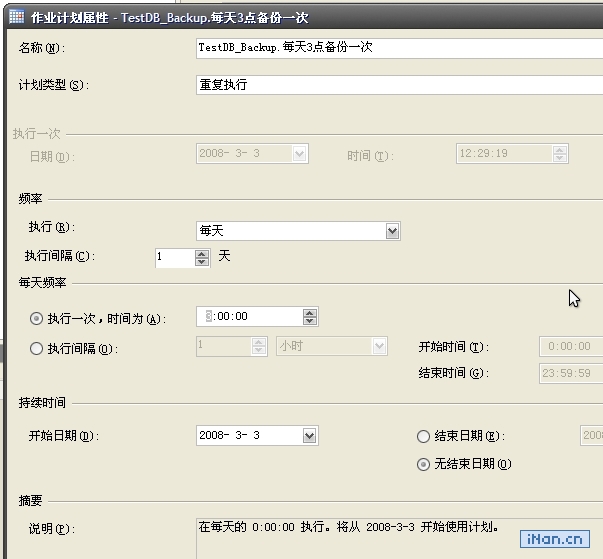Image resolution: width=603 pixels, height=559 pixels.
Task: Select the 无结束日期 radio button
Action: (423, 464)
